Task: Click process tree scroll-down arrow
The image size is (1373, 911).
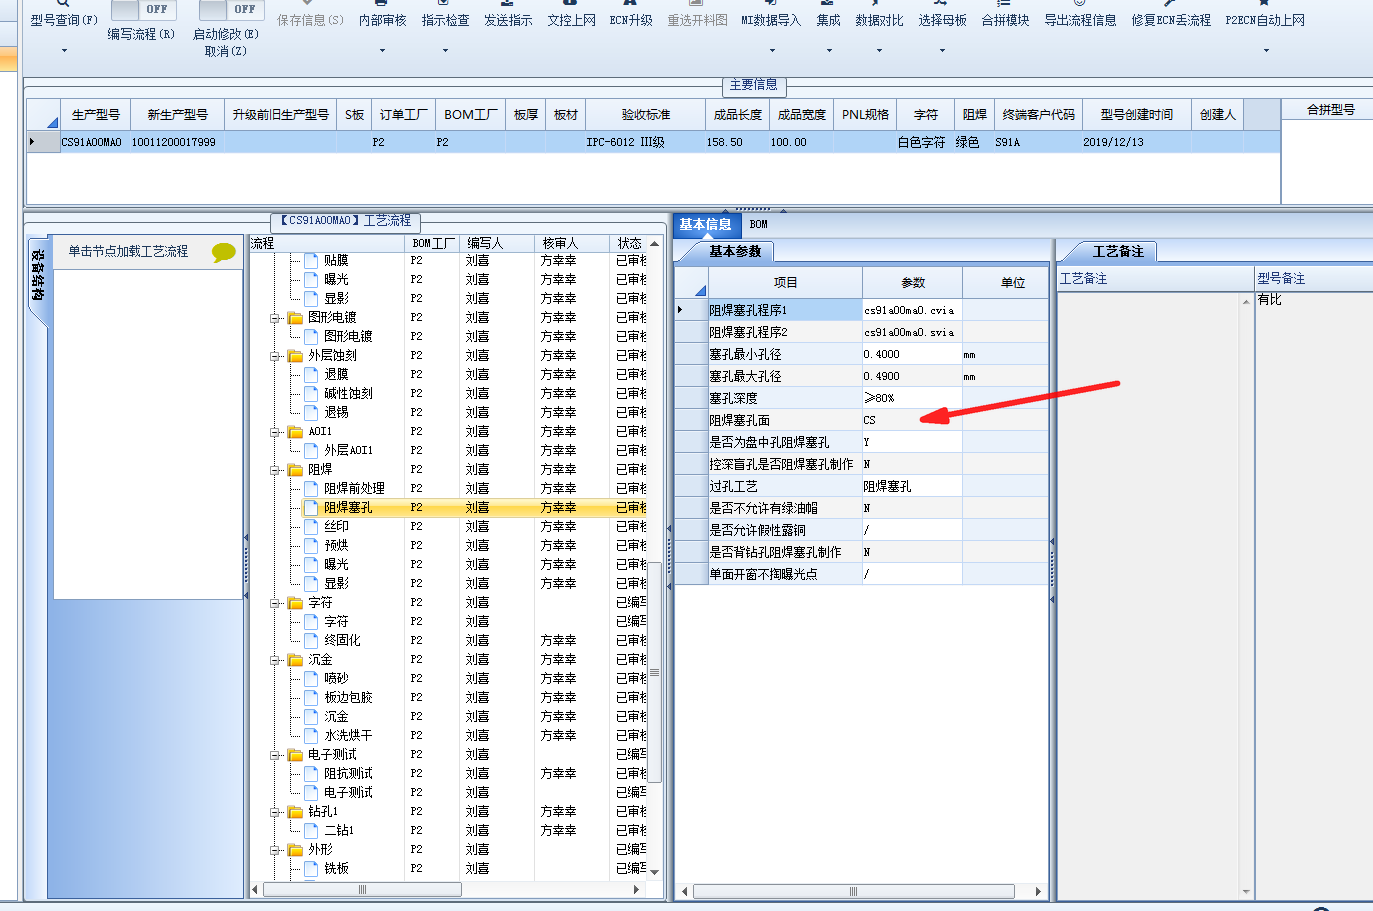Action: [x=655, y=872]
